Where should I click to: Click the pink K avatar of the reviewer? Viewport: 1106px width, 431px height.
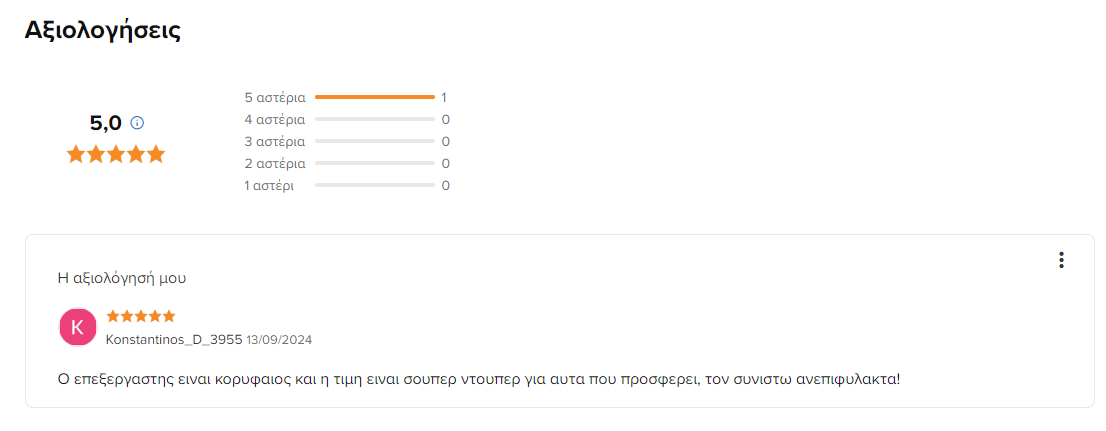pos(78,327)
